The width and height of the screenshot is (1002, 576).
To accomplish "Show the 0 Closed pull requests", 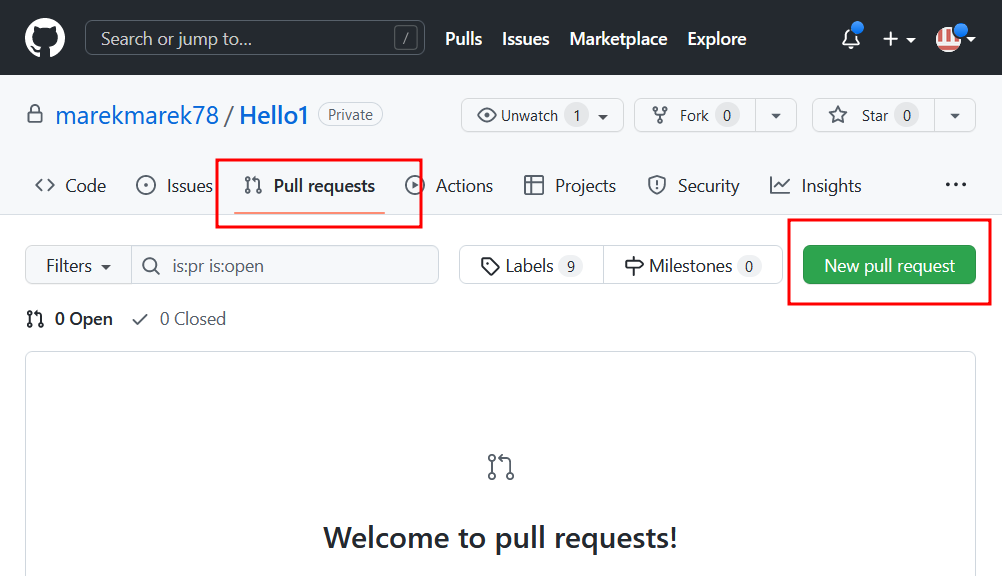I will [x=180, y=319].
